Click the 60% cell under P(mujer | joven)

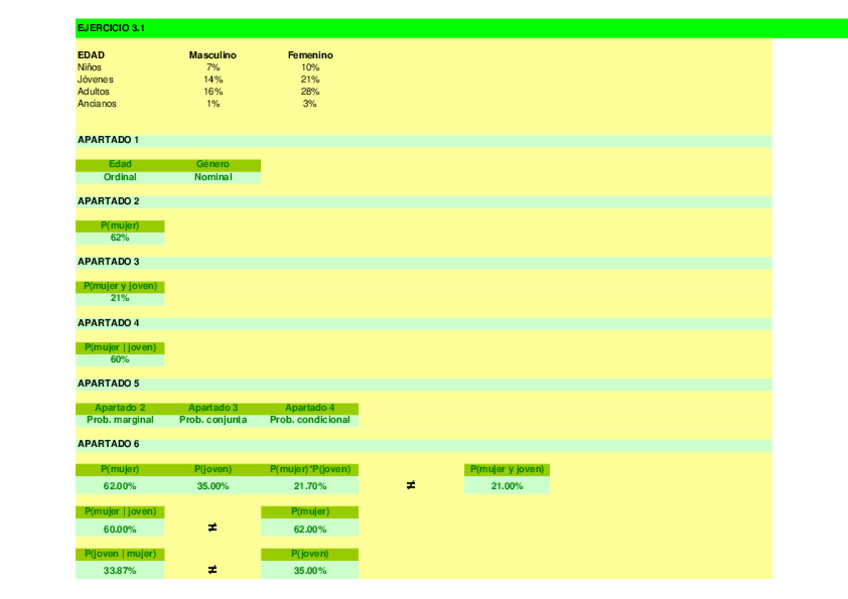click(120, 360)
